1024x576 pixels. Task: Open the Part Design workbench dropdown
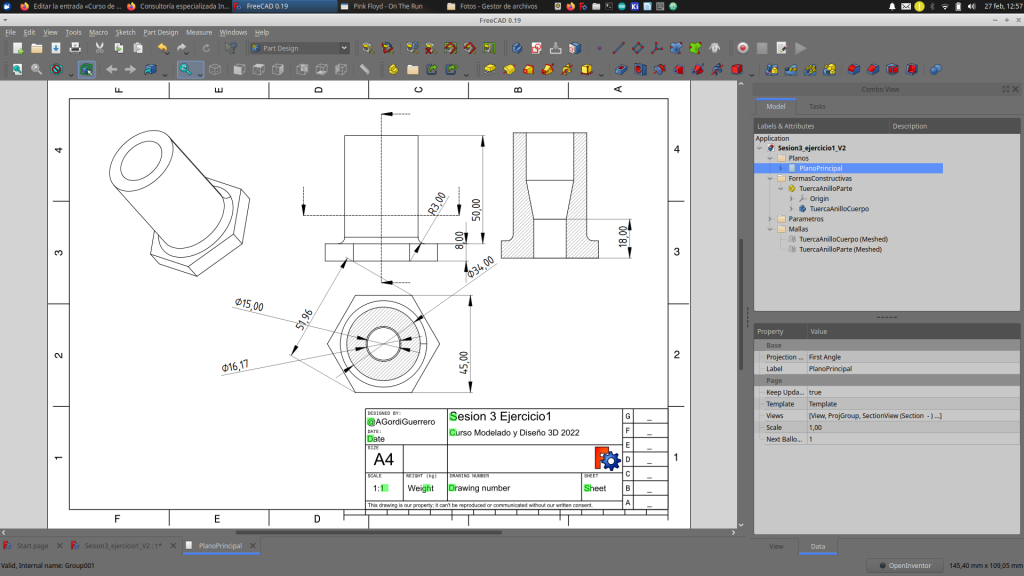298,48
